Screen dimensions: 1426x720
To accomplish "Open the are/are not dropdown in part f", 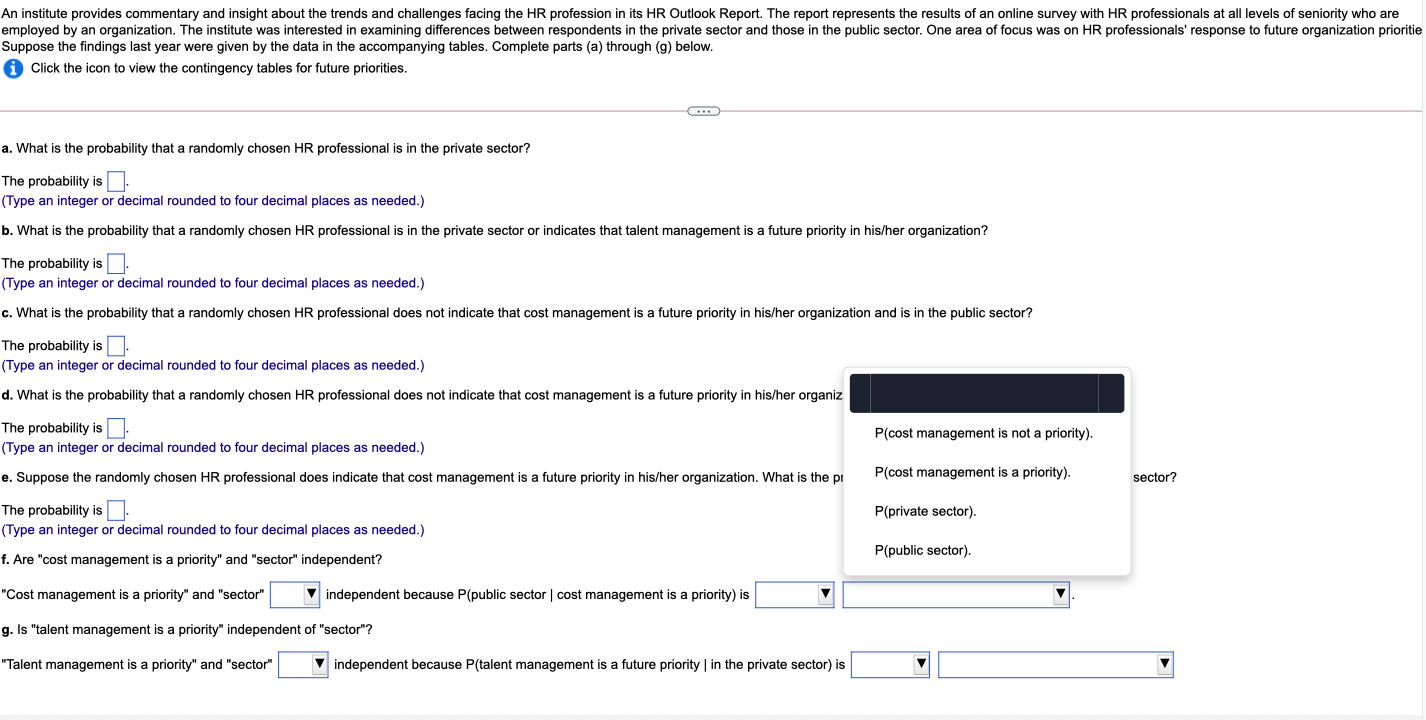I will tap(294, 594).
